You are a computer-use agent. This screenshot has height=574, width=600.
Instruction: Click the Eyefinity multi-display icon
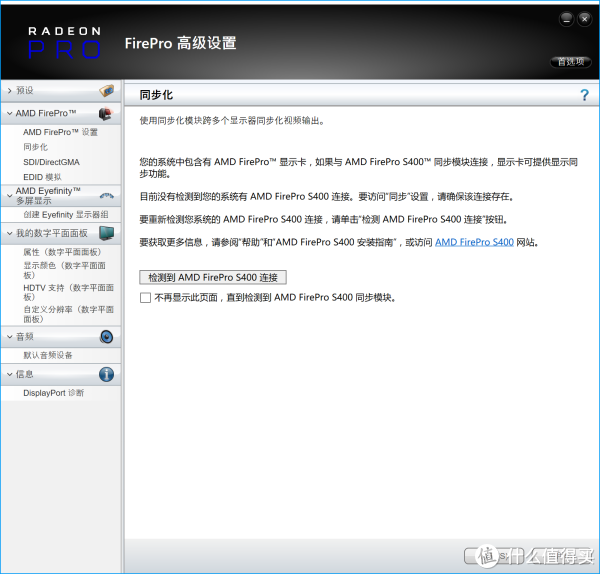(107, 196)
